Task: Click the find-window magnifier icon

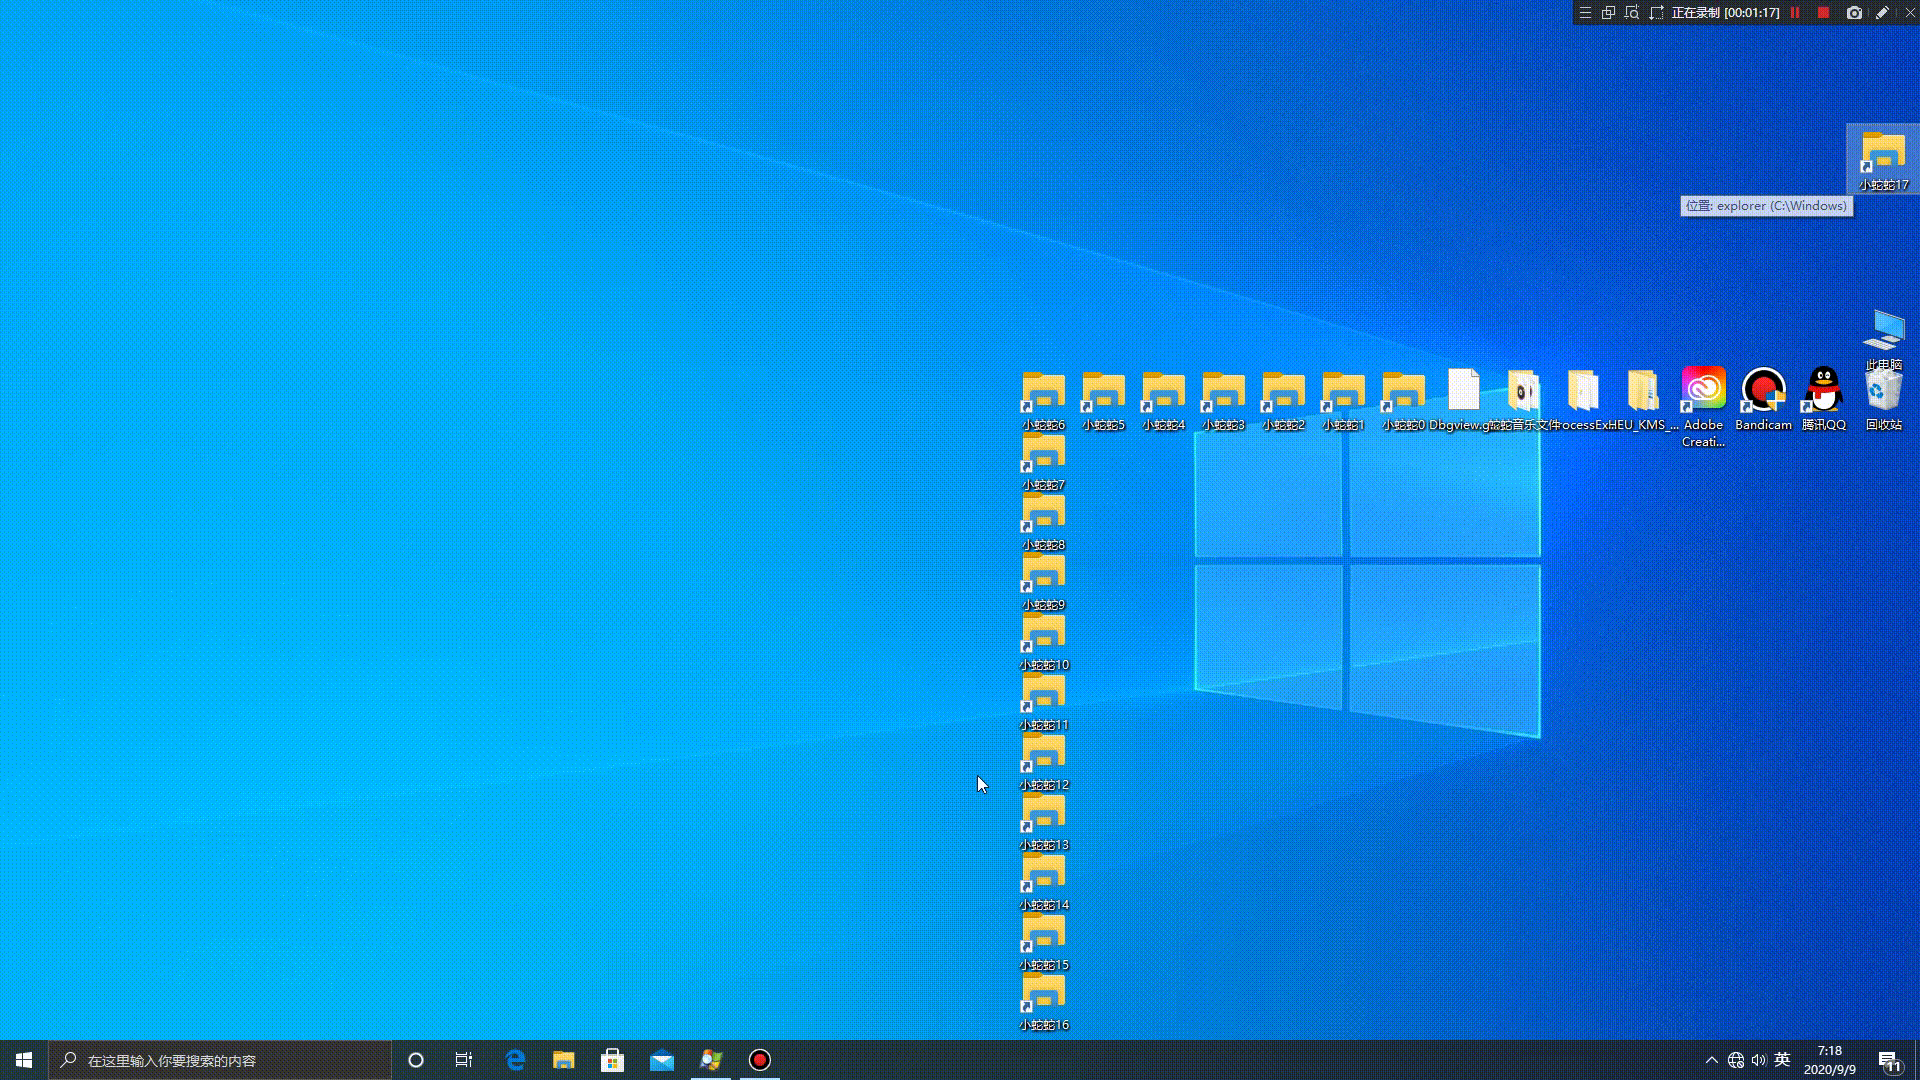Action: click(x=1632, y=13)
